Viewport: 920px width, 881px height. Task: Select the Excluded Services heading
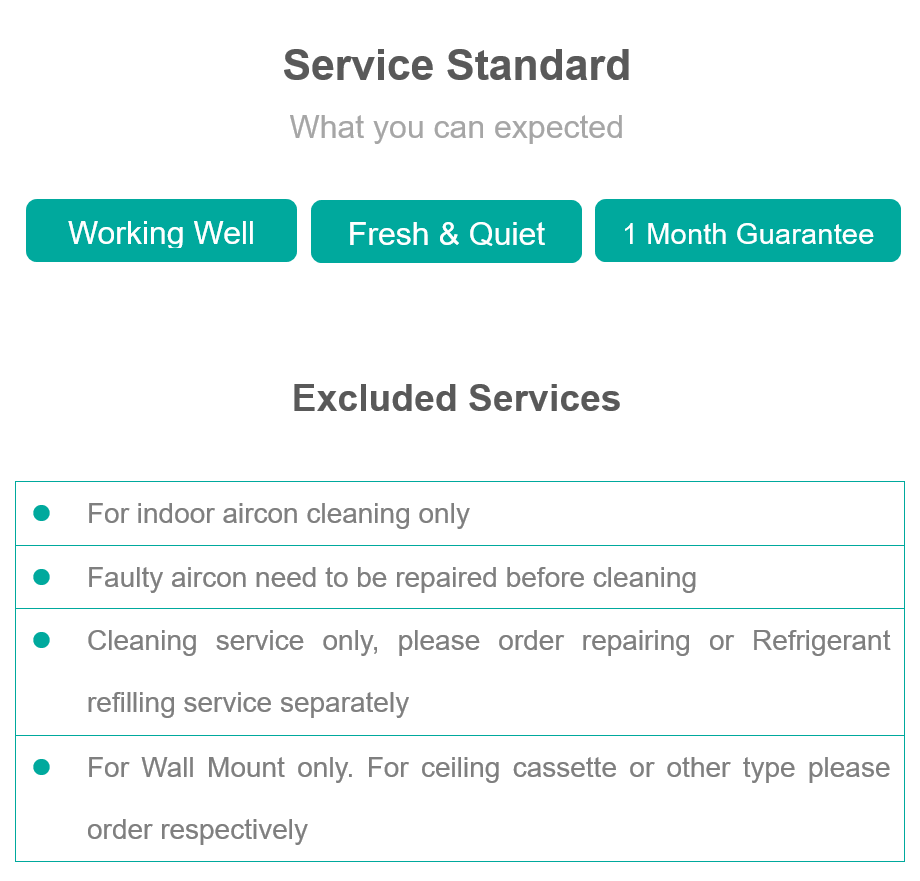click(456, 398)
